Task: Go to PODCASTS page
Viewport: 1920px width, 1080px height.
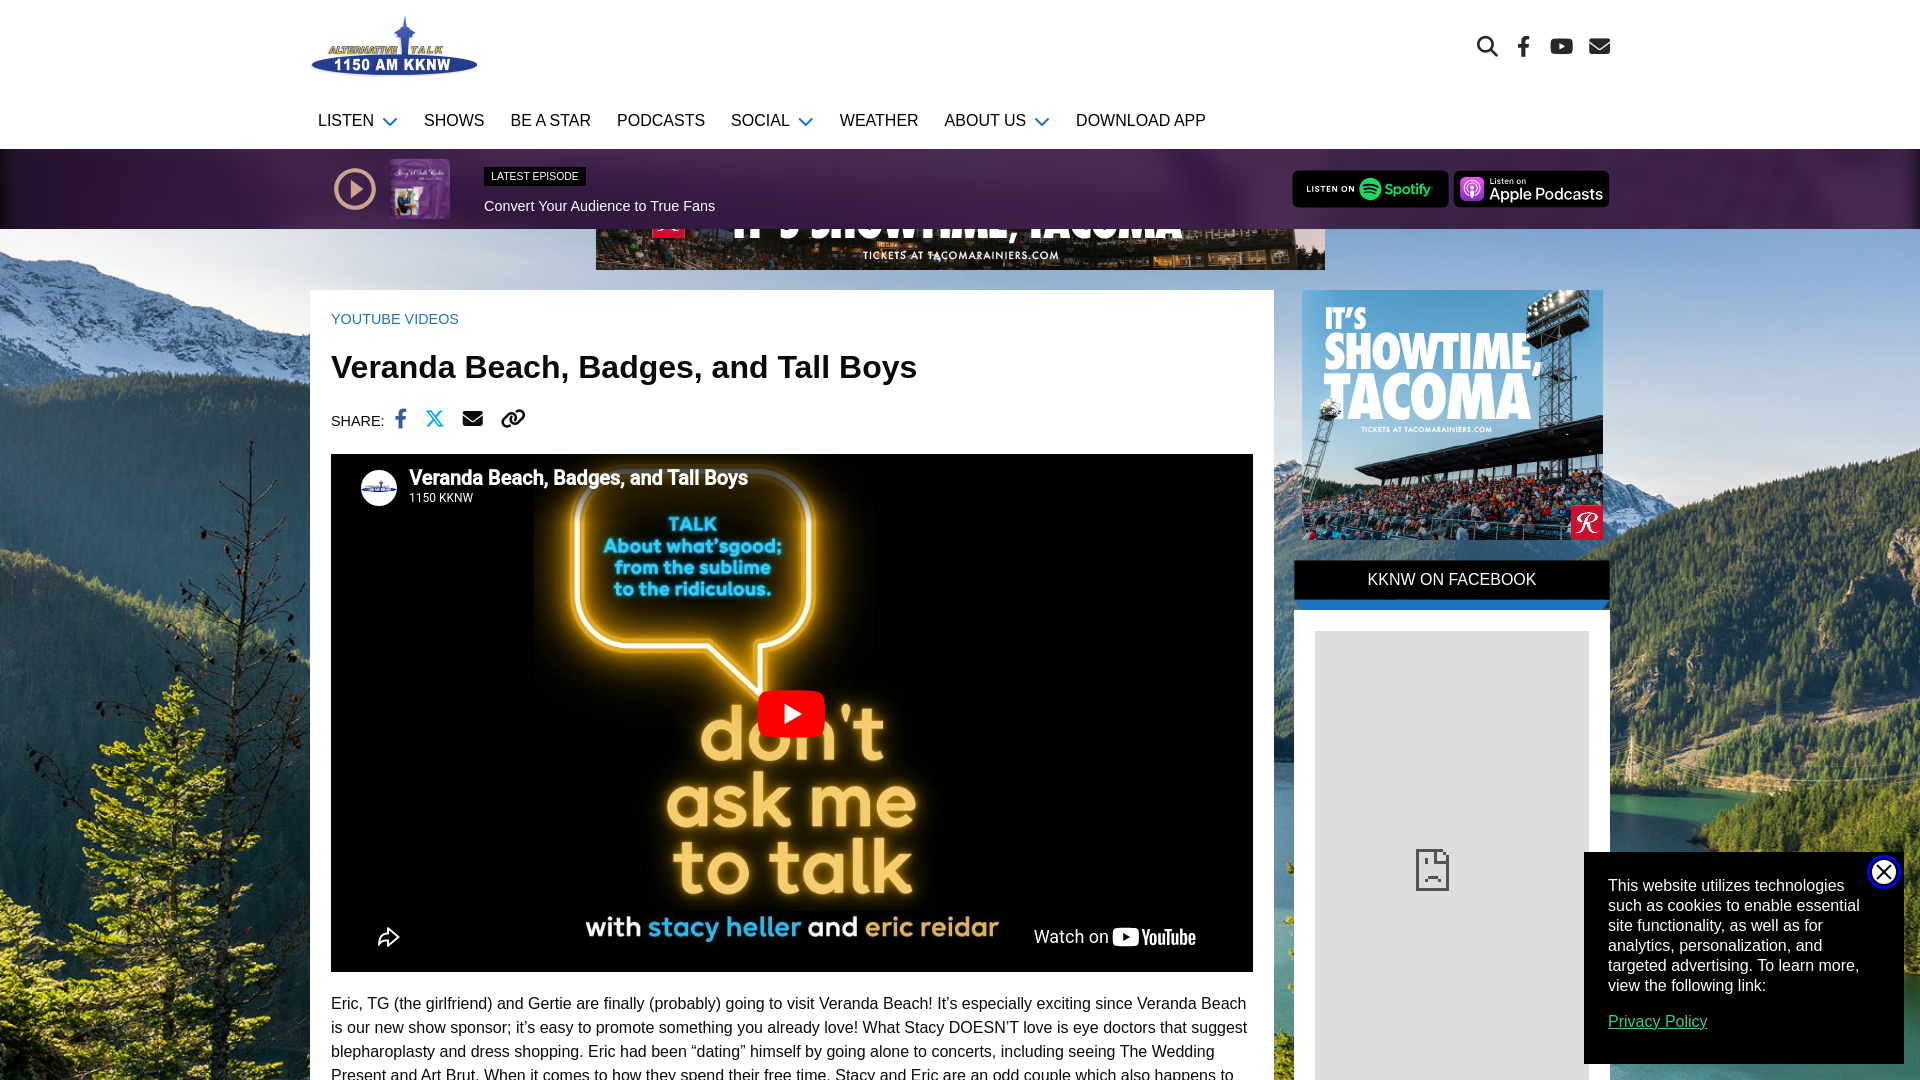Action: (x=661, y=121)
